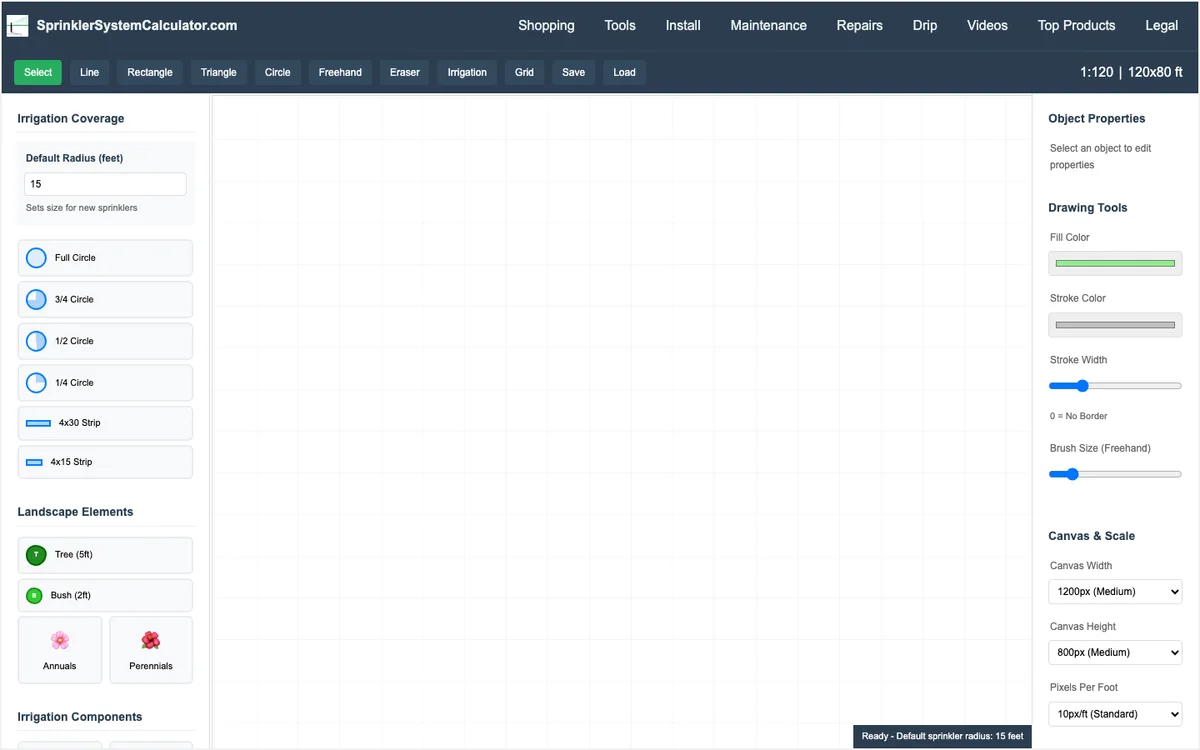Click the Canvas & Scale heading
This screenshot has height=750, width=1200.
pyautogui.click(x=1091, y=536)
